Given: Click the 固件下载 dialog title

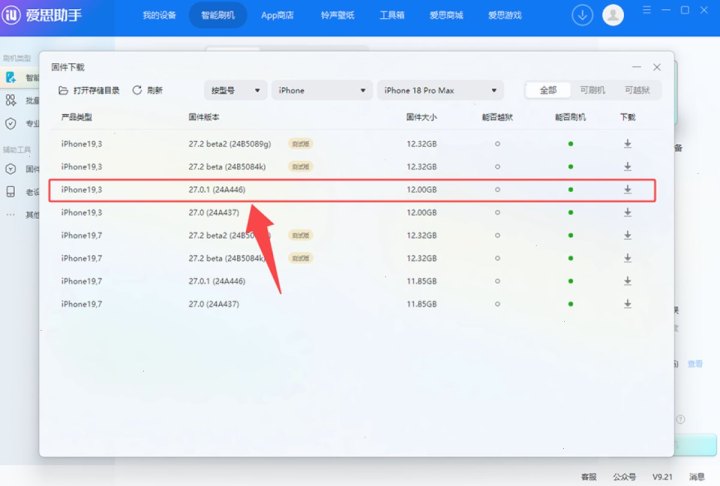Looking at the screenshot, I should [68, 67].
